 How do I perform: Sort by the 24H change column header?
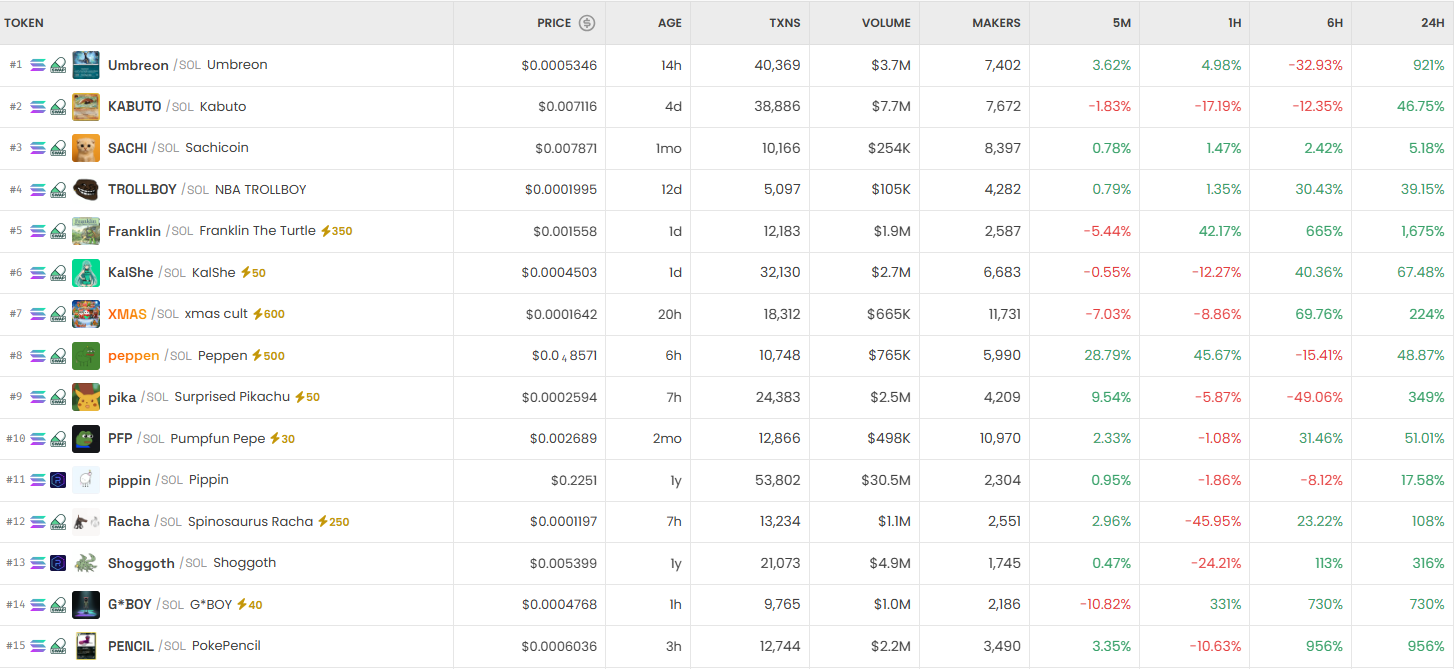pos(1431,23)
